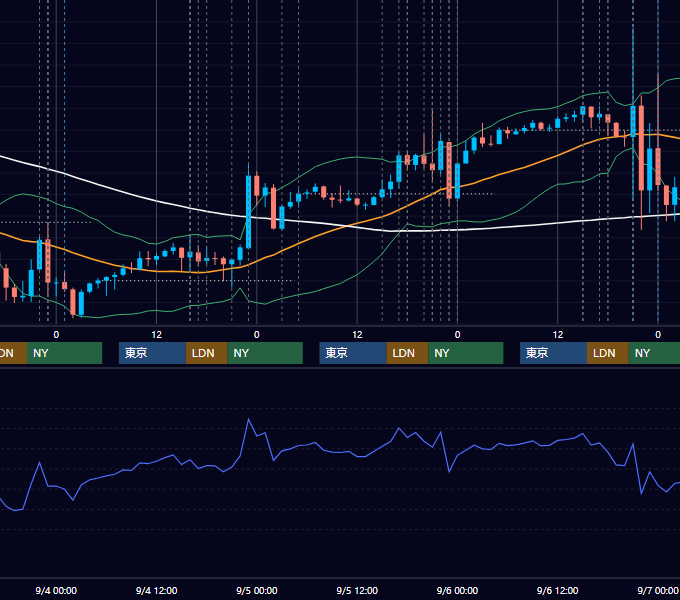Click hour label 0 above 9/4 00:00

tap(56, 335)
